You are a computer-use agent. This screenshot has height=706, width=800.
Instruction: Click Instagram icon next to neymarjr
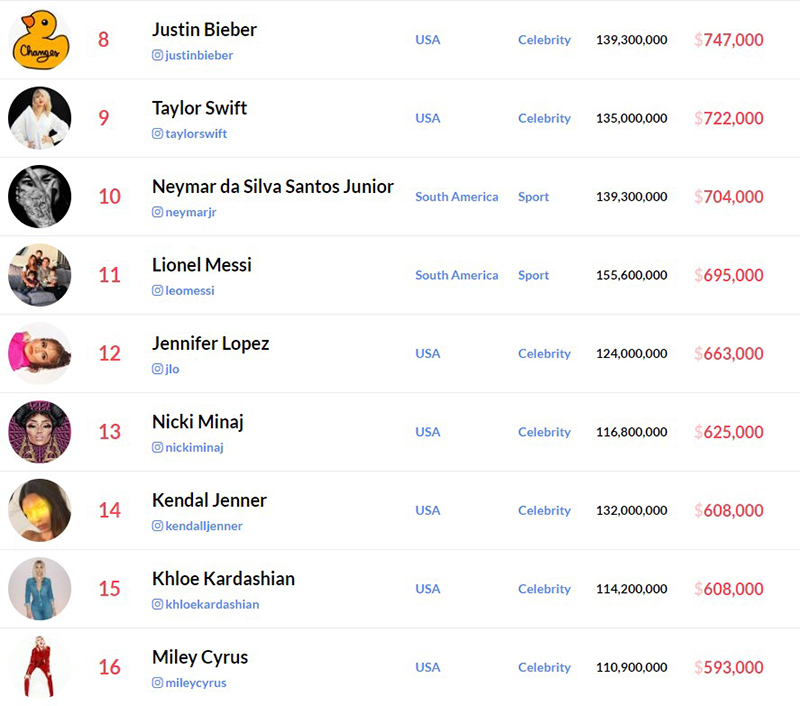(x=157, y=212)
